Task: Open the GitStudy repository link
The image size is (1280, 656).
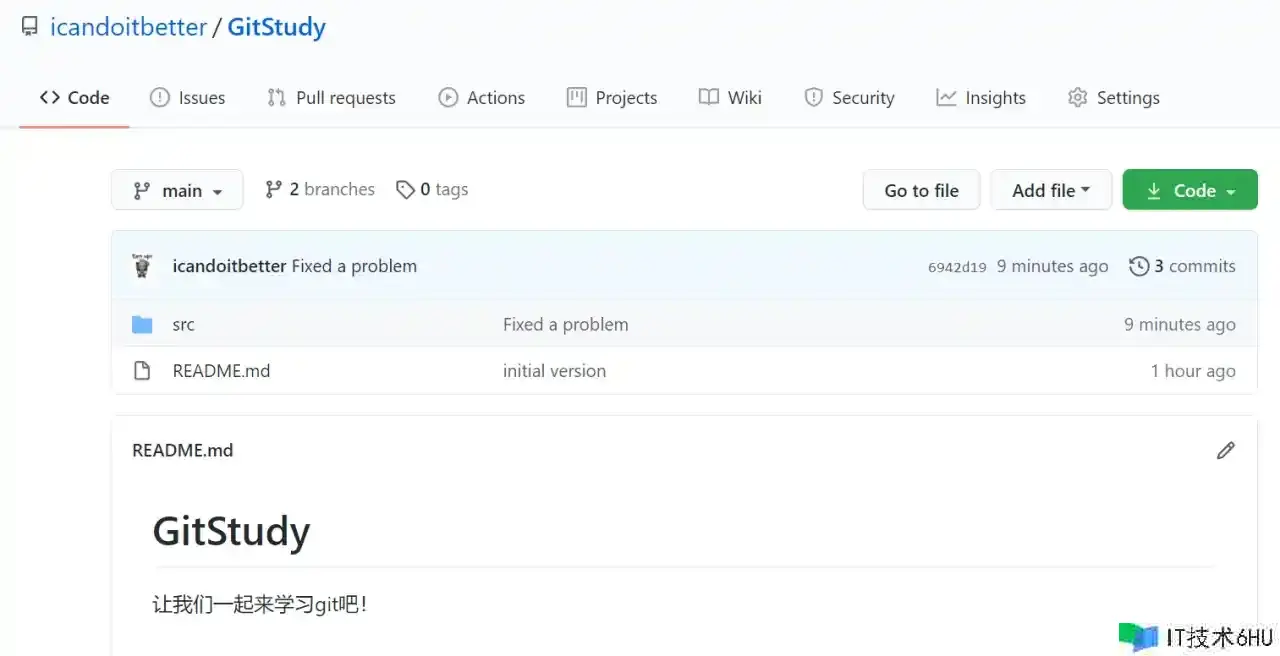Action: [277, 27]
